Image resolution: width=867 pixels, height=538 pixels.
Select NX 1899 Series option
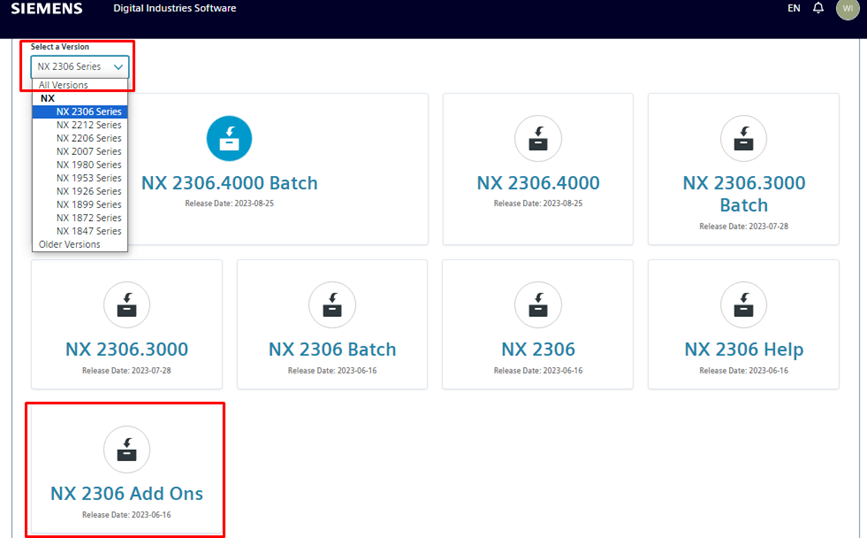click(x=80, y=204)
